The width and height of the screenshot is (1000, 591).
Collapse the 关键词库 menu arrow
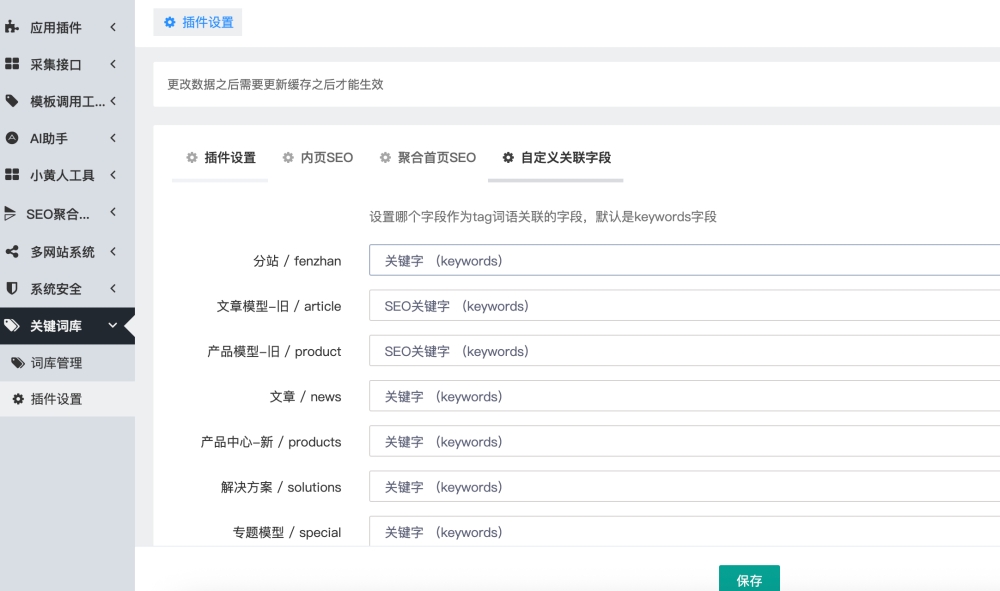[x=113, y=326]
